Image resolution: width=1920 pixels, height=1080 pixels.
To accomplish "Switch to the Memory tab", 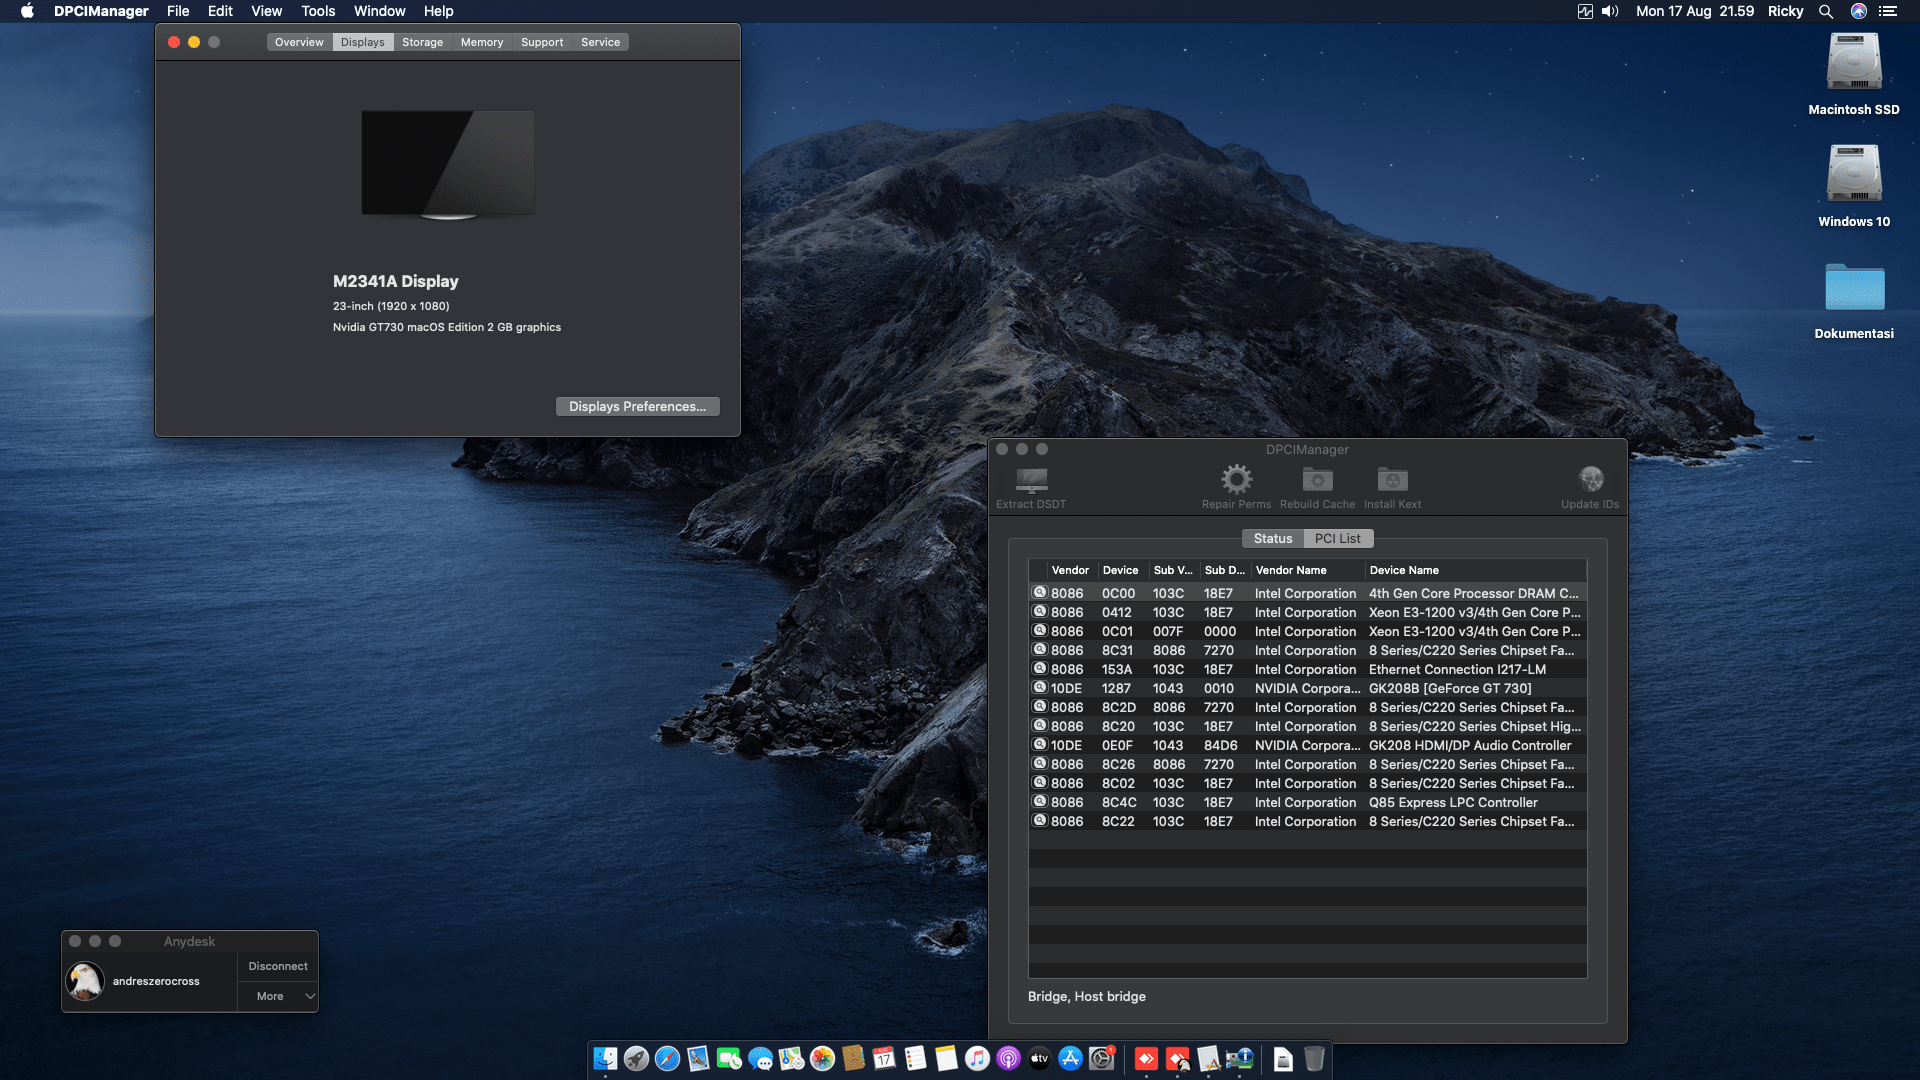I will coord(482,42).
